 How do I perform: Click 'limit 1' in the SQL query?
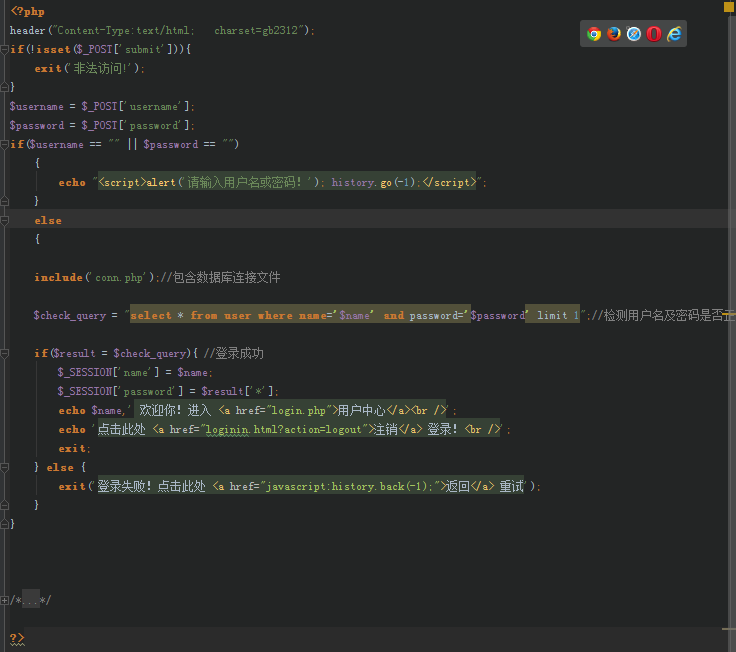(558, 315)
